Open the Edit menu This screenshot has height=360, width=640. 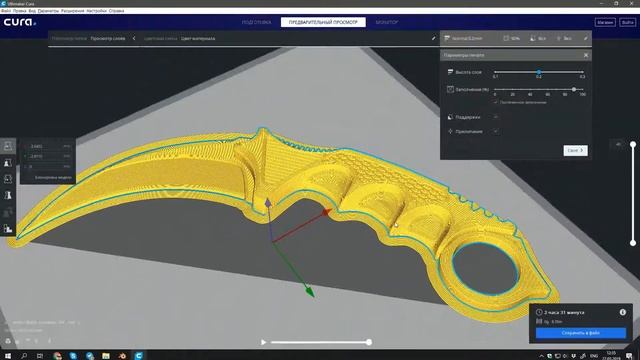pyautogui.click(x=20, y=11)
